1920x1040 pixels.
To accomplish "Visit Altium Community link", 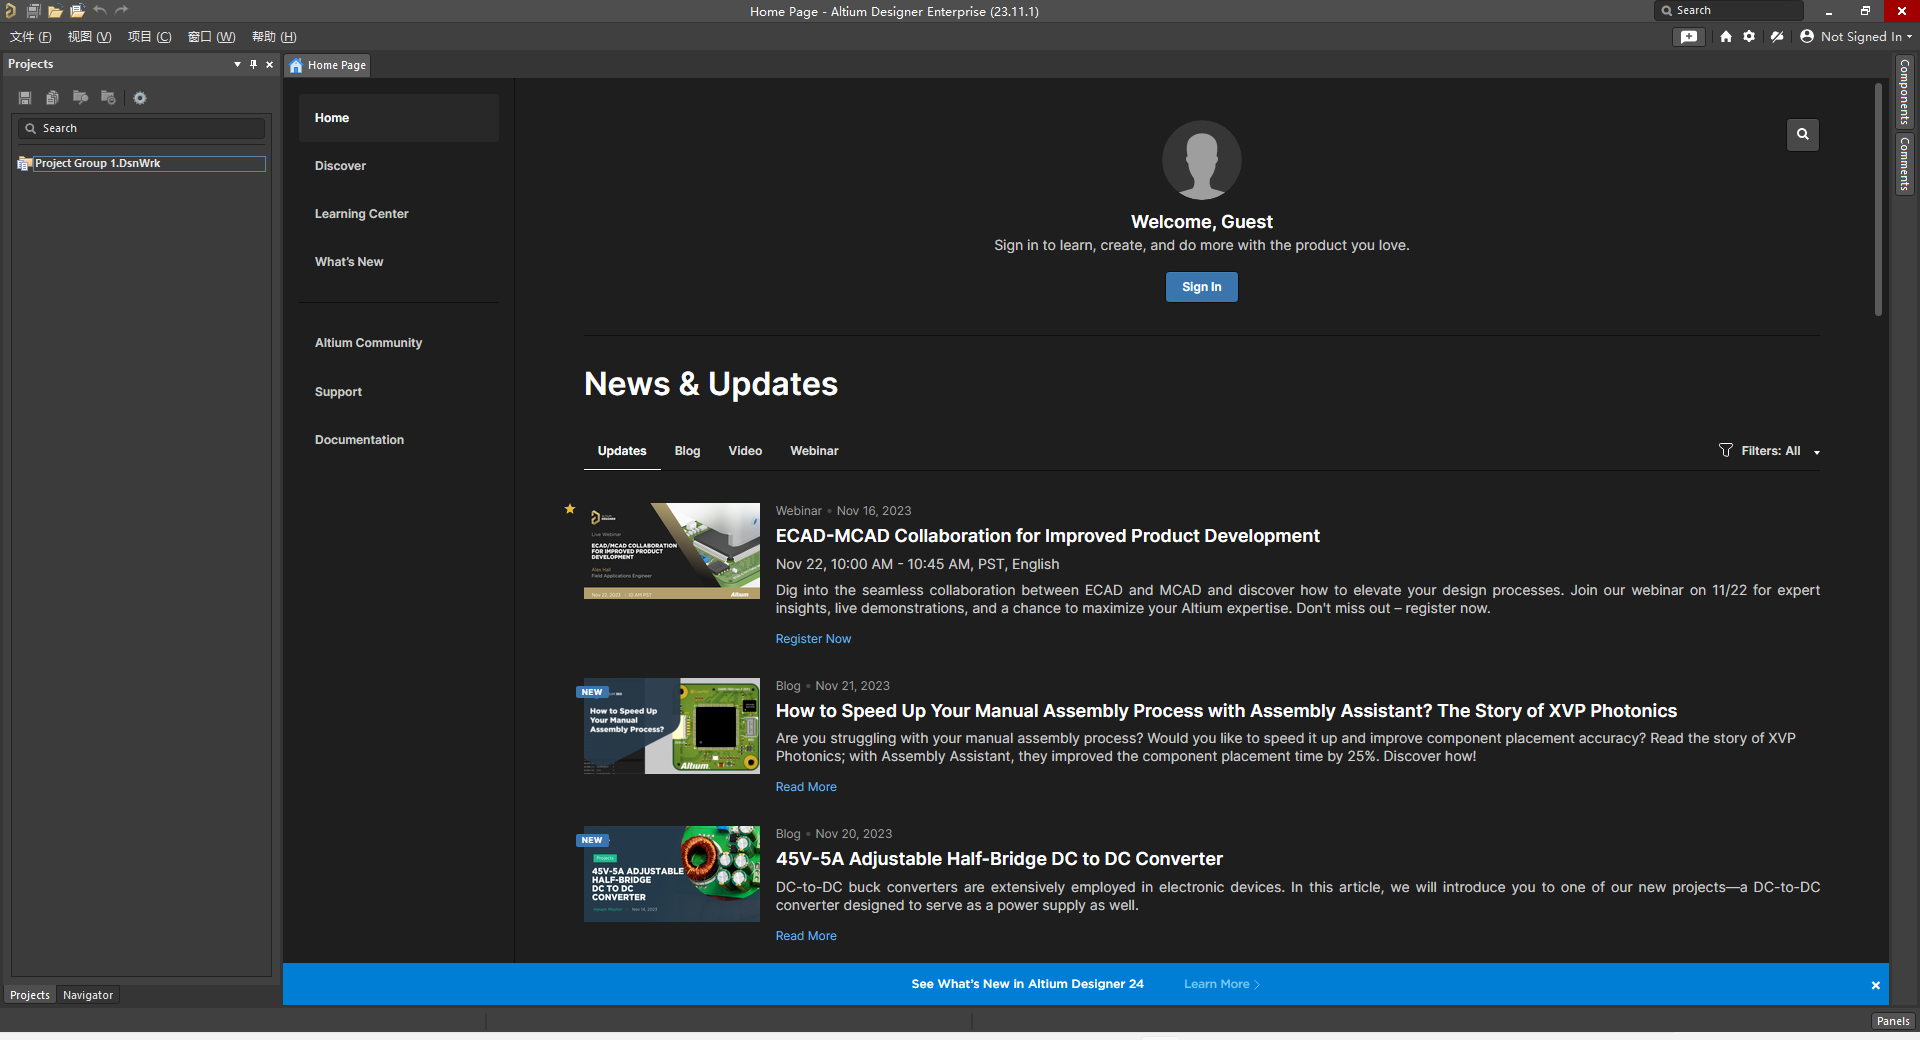I will coord(368,343).
